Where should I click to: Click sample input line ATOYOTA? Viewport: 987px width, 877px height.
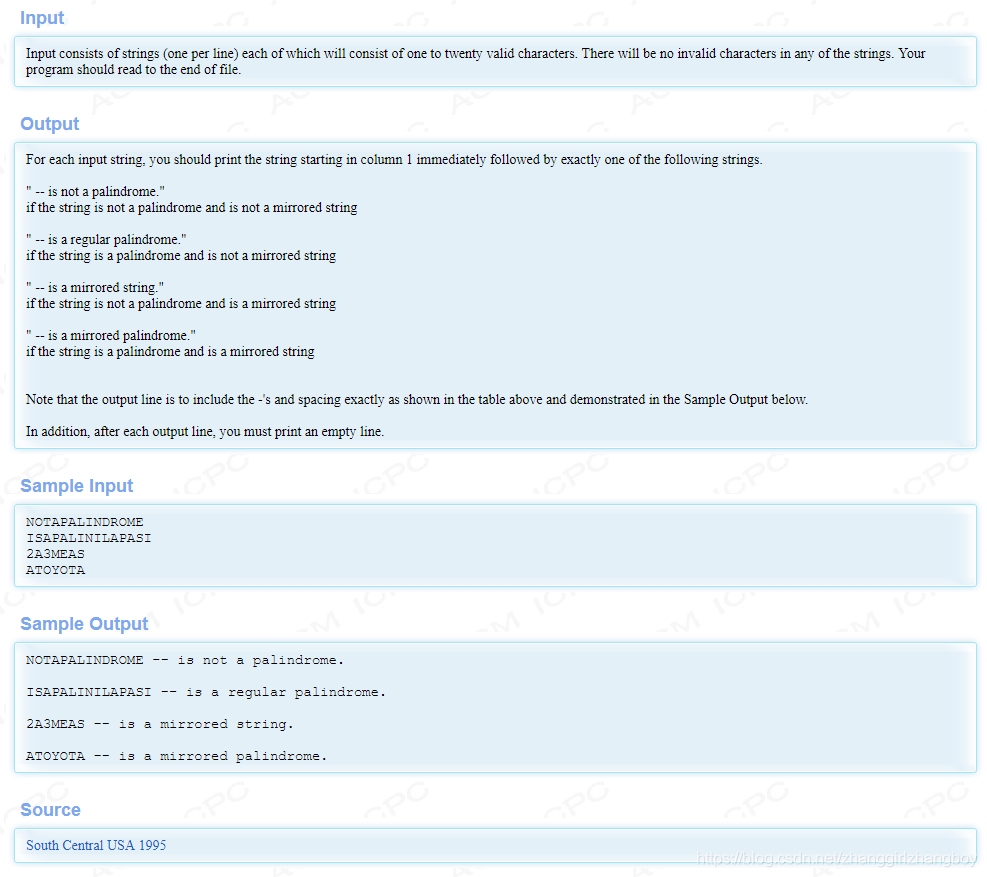[x=55, y=570]
